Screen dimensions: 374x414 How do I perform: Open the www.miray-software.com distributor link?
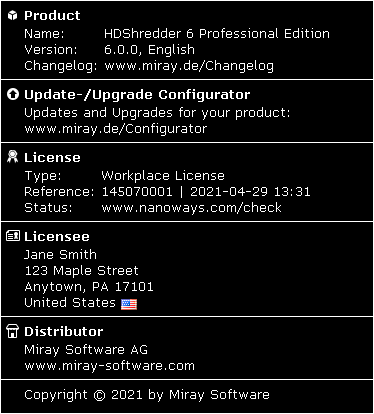(x=109, y=366)
